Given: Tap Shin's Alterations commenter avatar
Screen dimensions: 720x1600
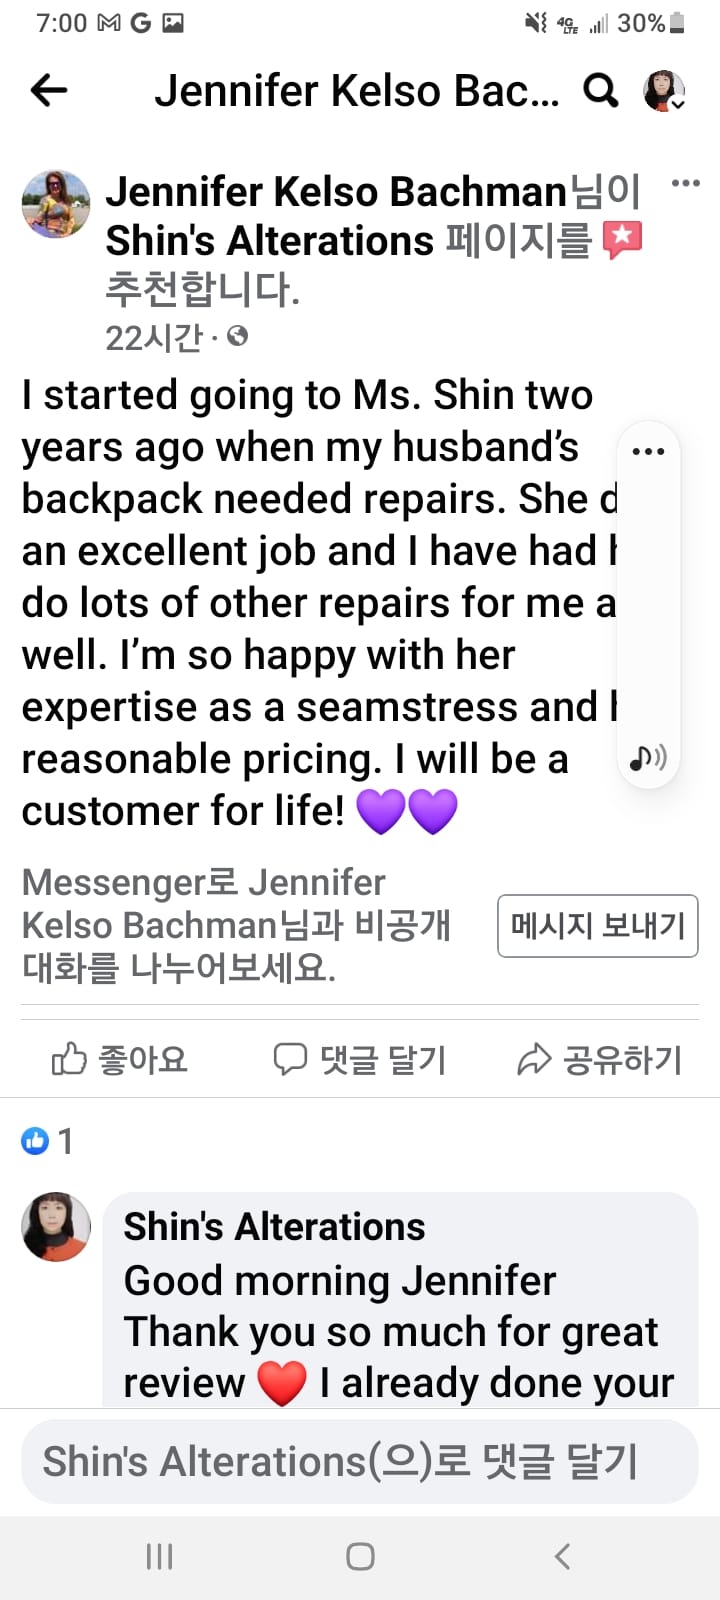Looking at the screenshot, I should (x=56, y=1227).
